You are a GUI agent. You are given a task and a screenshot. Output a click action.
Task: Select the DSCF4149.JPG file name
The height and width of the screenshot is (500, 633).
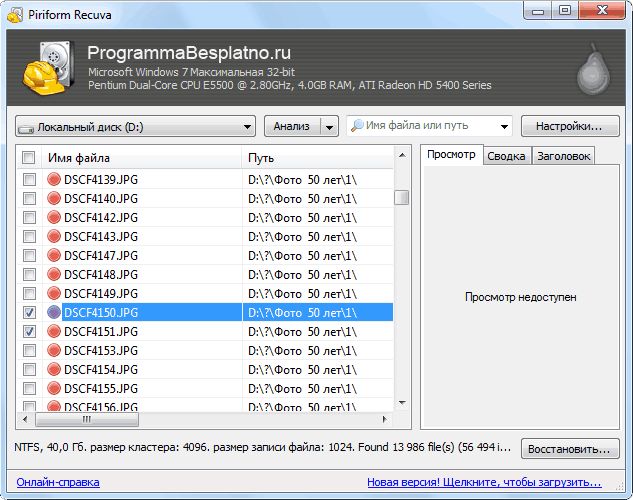pyautogui.click(x=101, y=293)
